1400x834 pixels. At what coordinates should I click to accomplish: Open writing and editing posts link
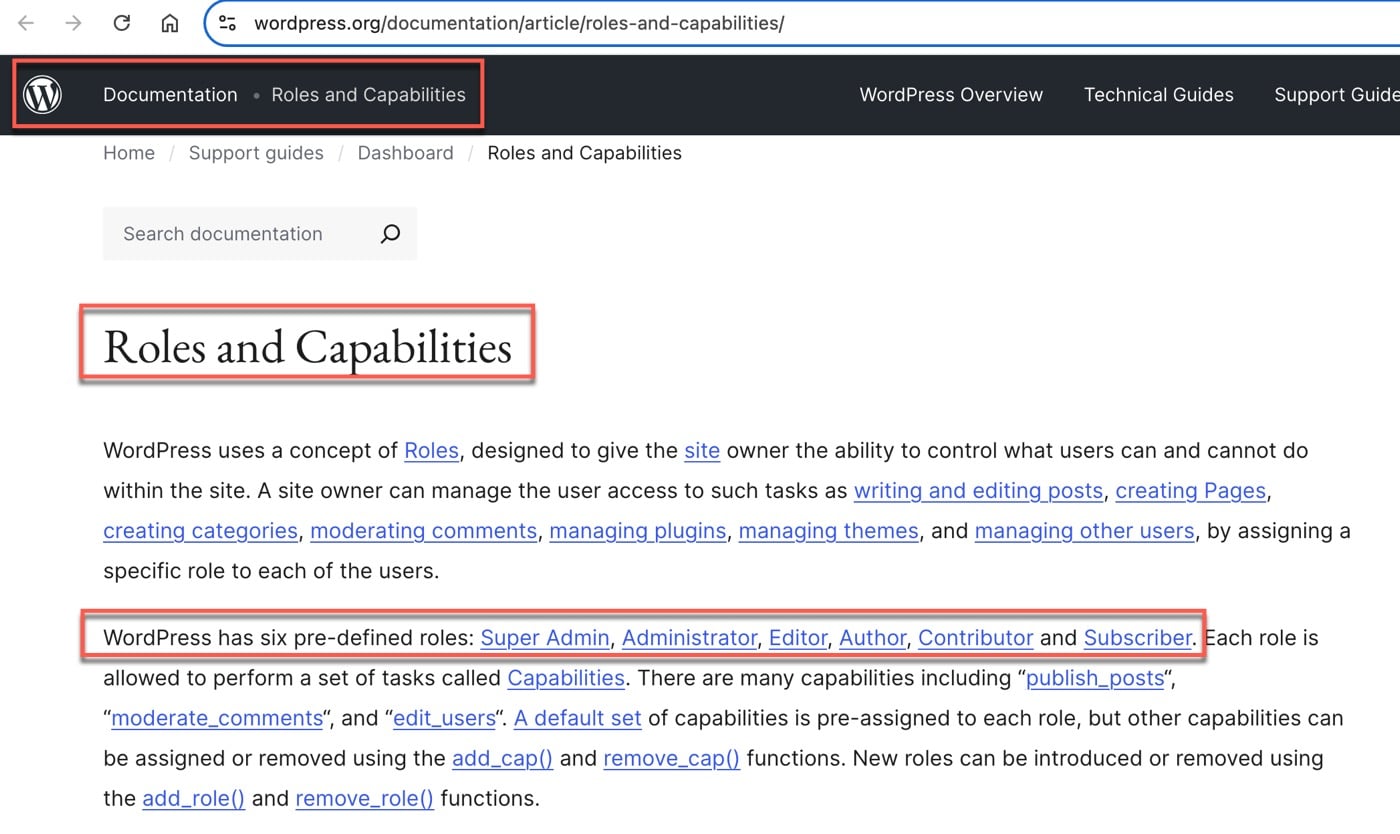978,491
